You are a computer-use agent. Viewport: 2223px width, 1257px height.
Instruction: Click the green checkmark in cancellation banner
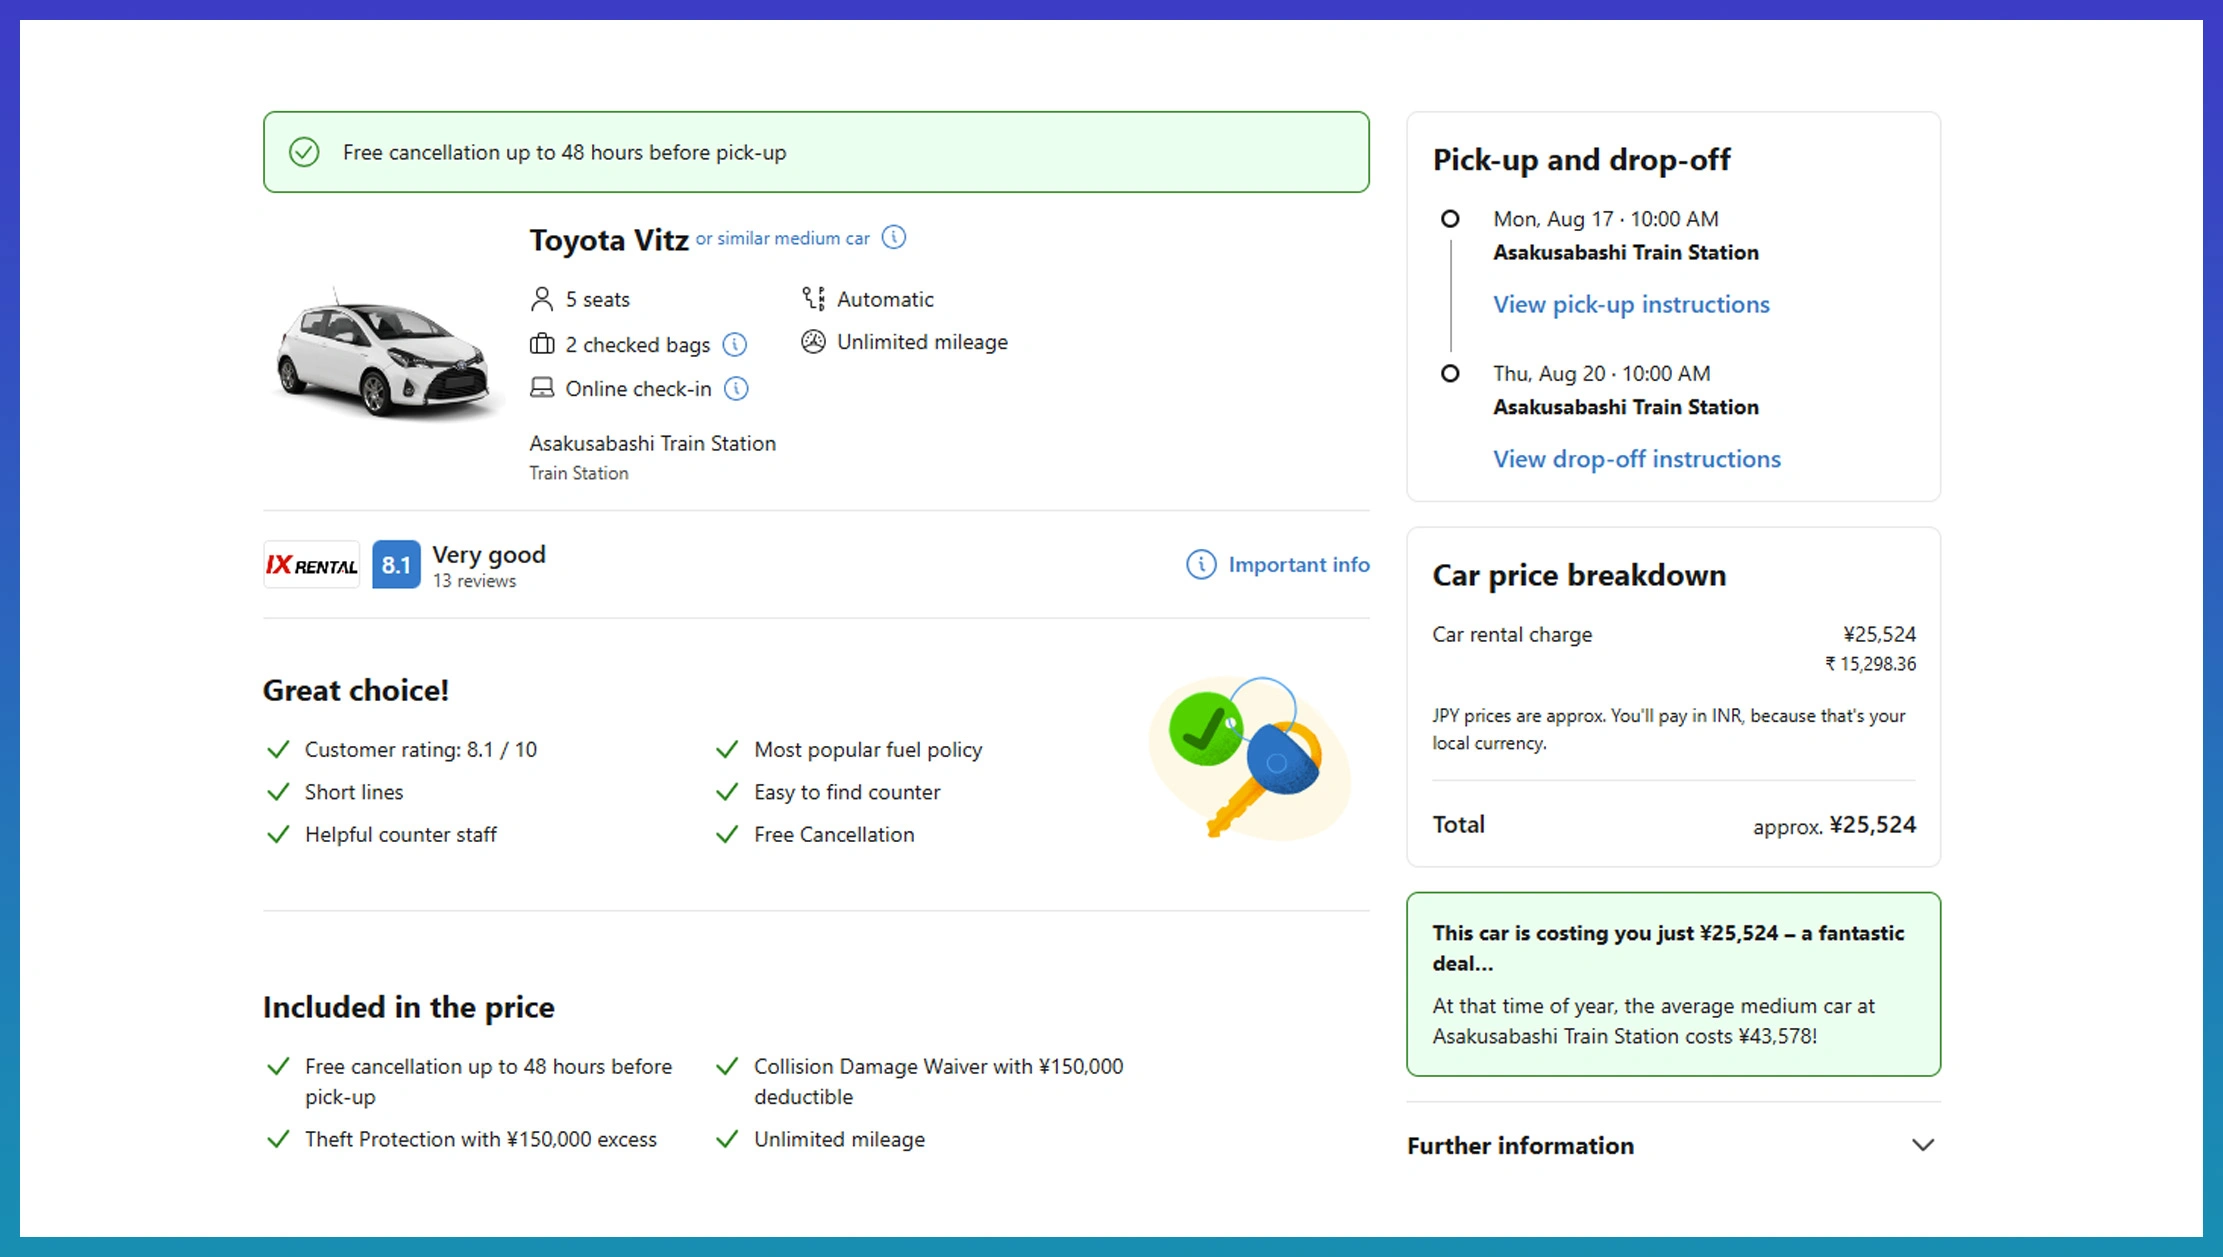tap(304, 152)
